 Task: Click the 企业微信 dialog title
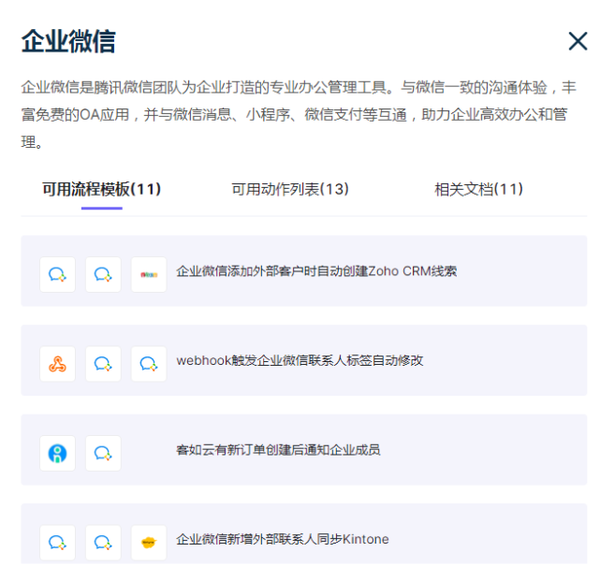(68, 41)
